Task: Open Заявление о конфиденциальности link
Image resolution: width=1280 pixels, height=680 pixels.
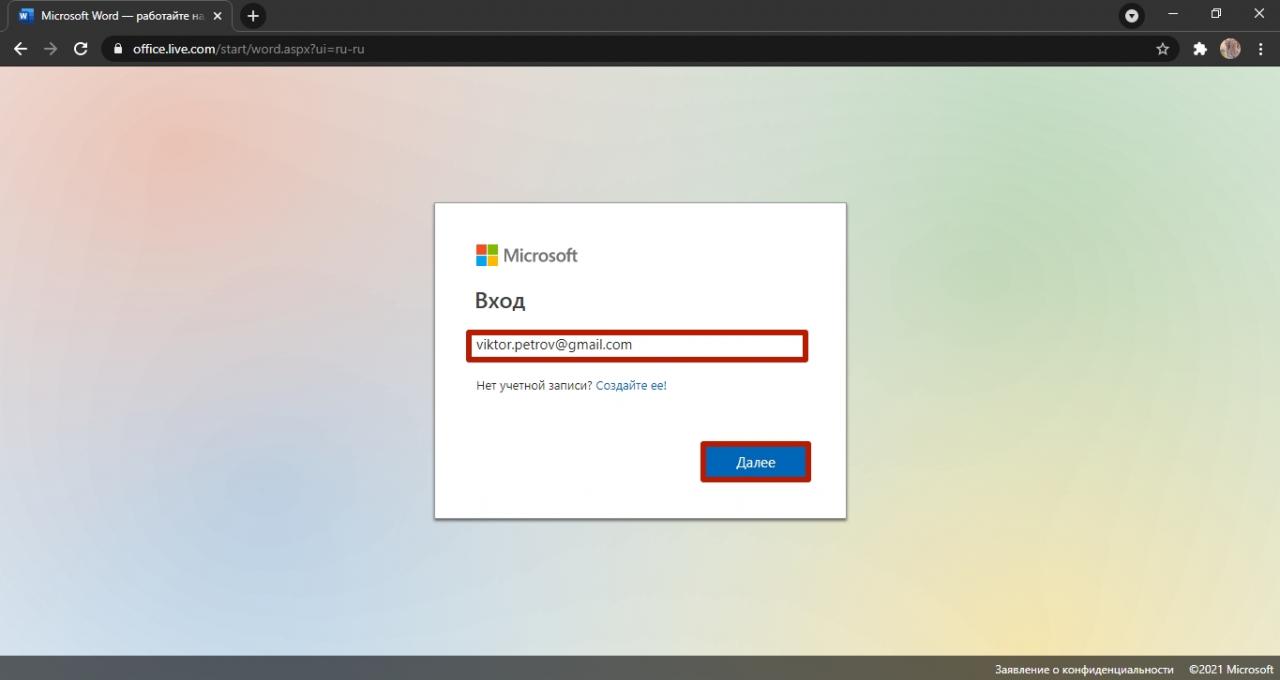Action: [x=1084, y=669]
